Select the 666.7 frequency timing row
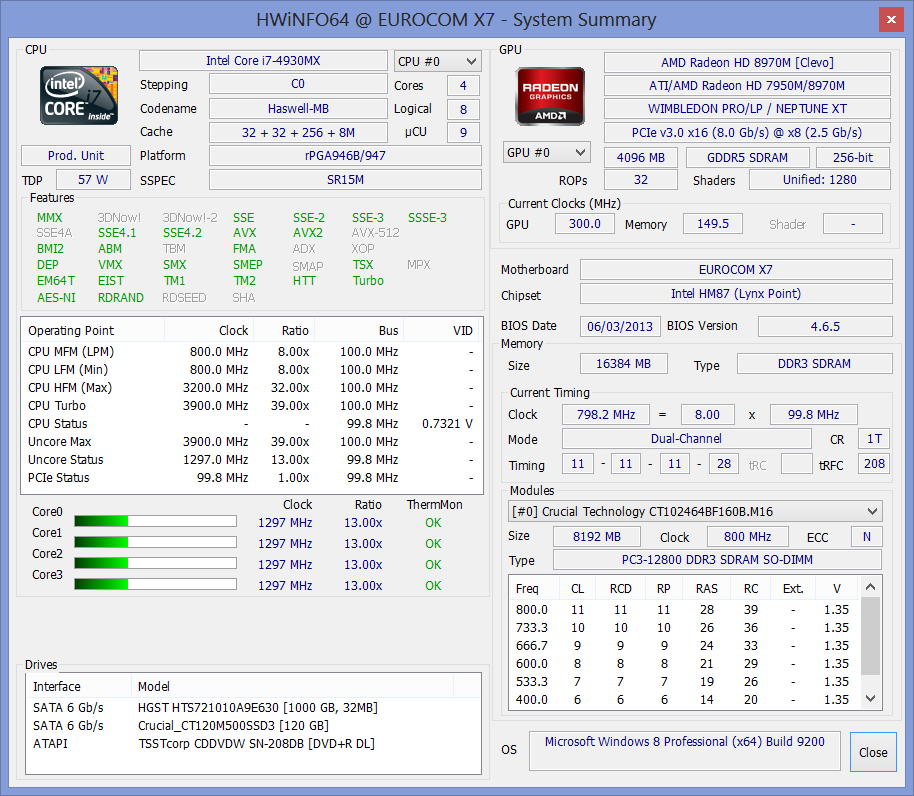 686,646
